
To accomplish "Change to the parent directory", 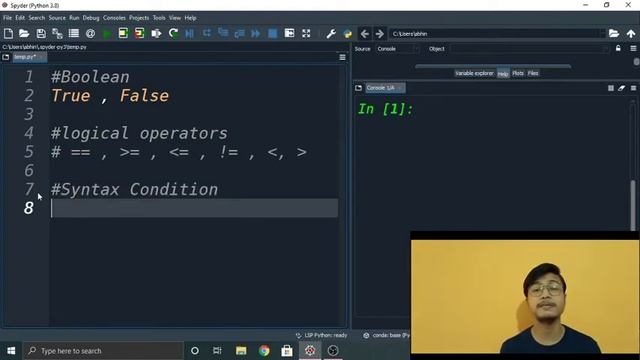I will click(631, 33).
